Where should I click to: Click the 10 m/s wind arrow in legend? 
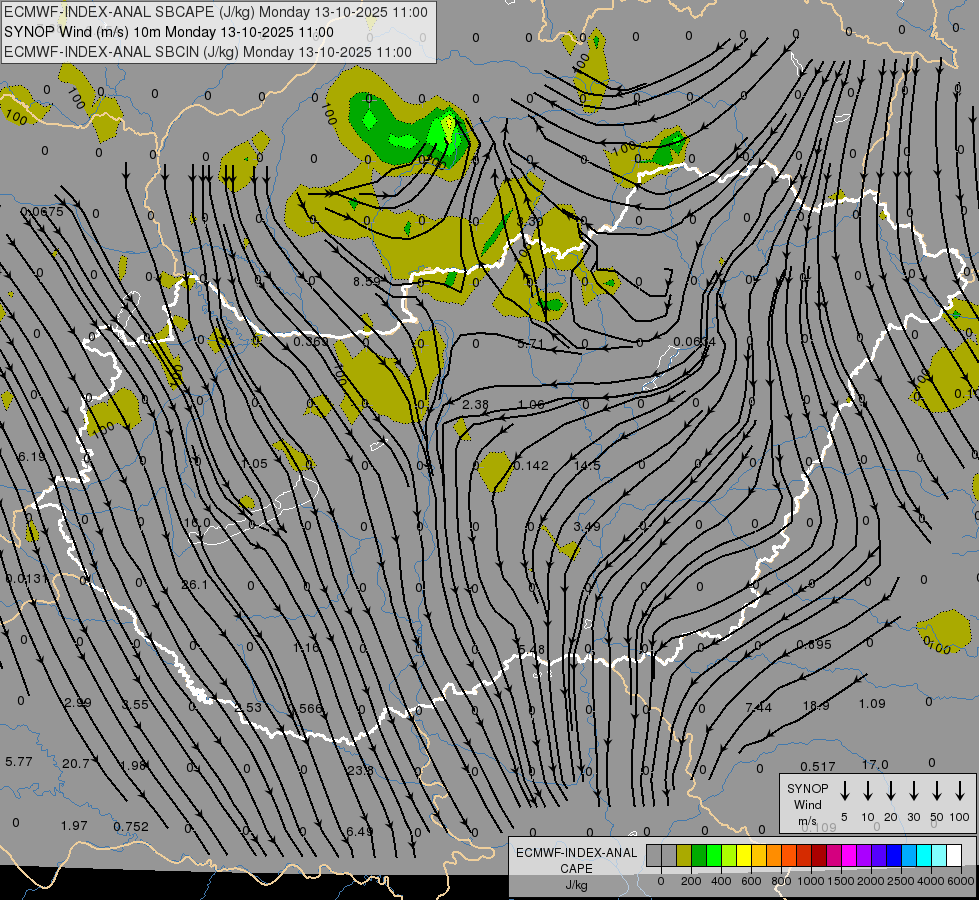tap(867, 791)
